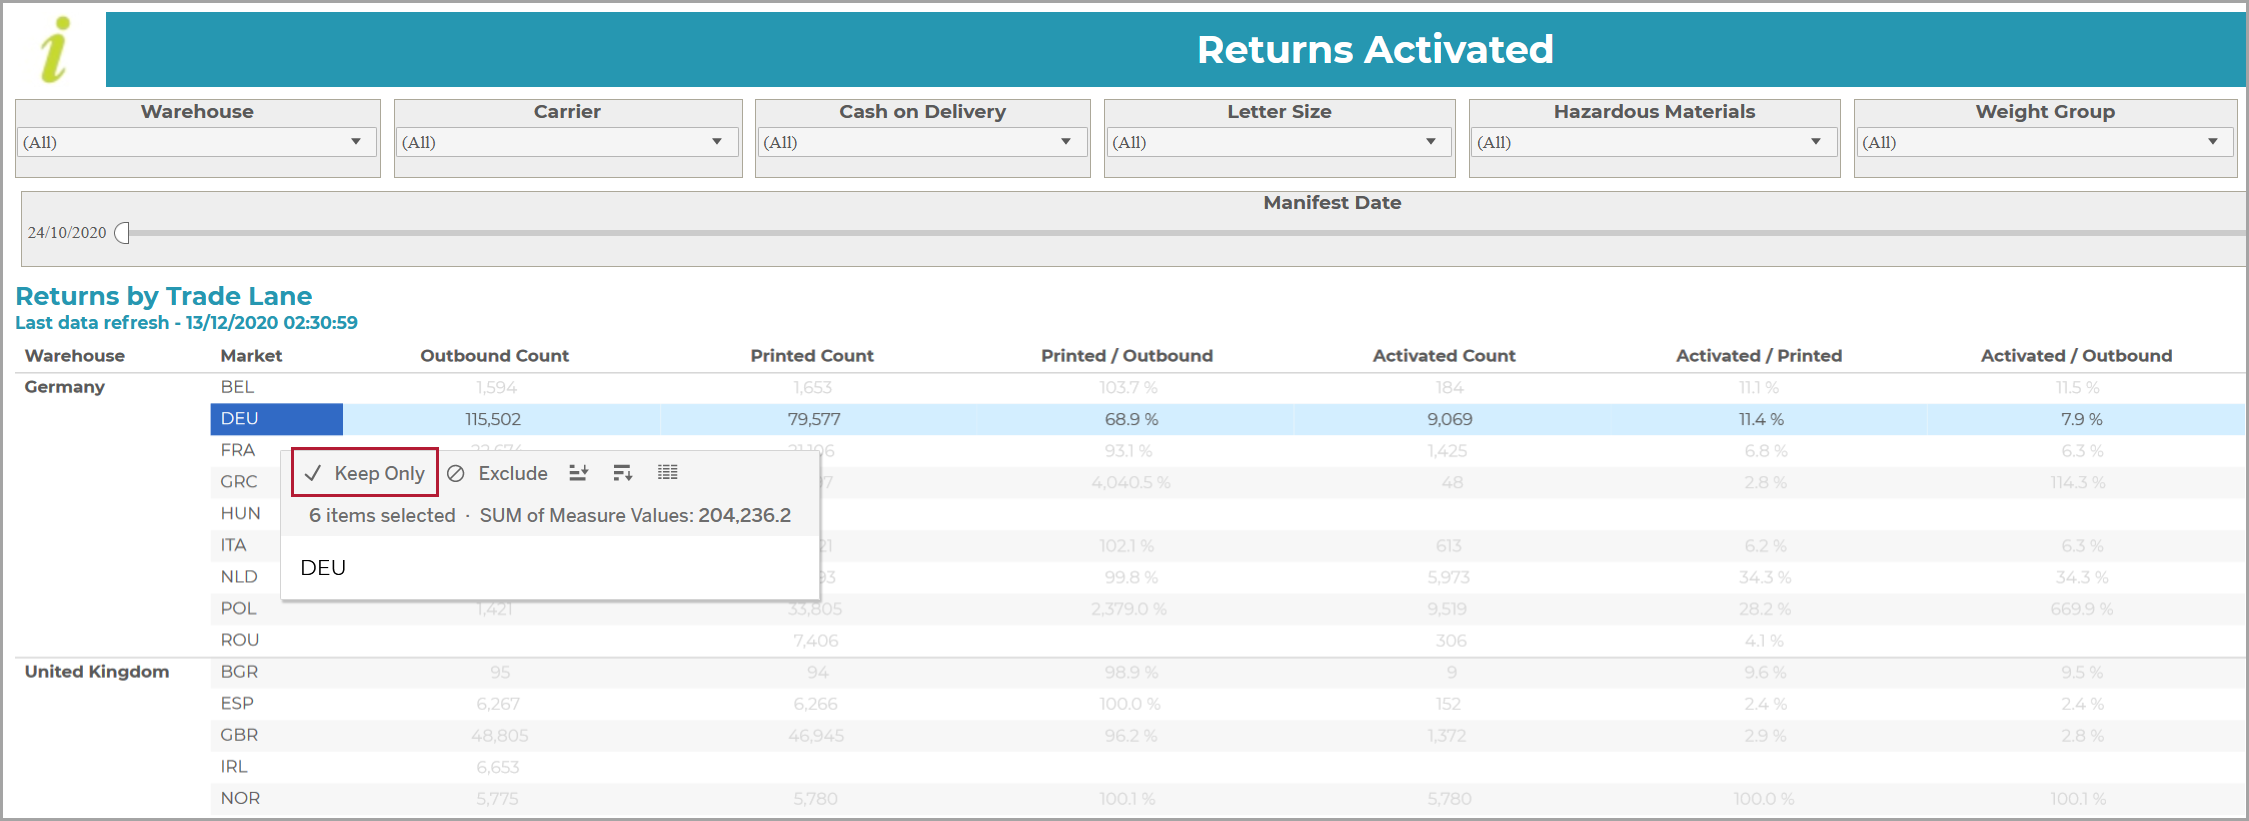Select the HUN market row label
The width and height of the screenshot is (2249, 821).
(x=240, y=513)
